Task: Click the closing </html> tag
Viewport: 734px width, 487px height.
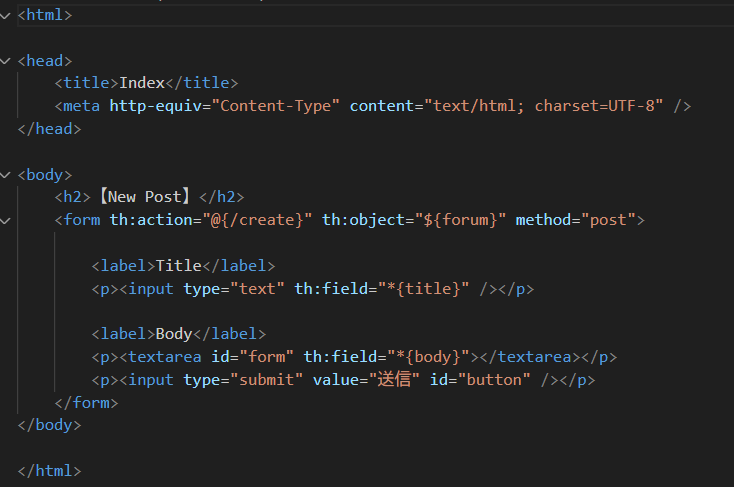Action: (x=49, y=471)
